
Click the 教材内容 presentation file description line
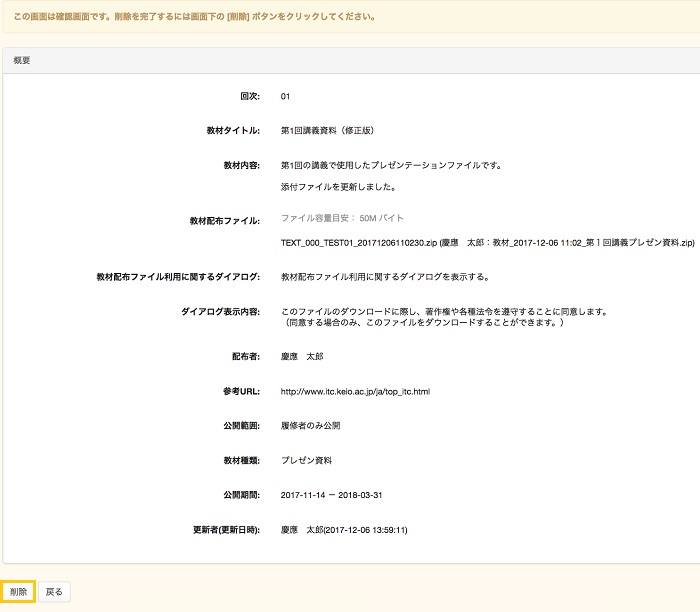[391, 165]
